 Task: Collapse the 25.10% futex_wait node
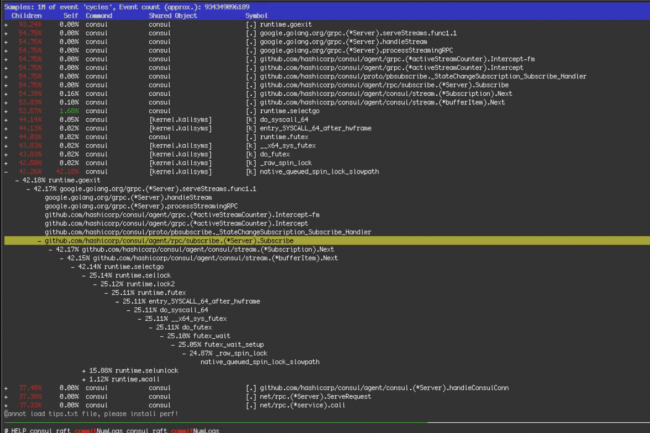(x=162, y=336)
